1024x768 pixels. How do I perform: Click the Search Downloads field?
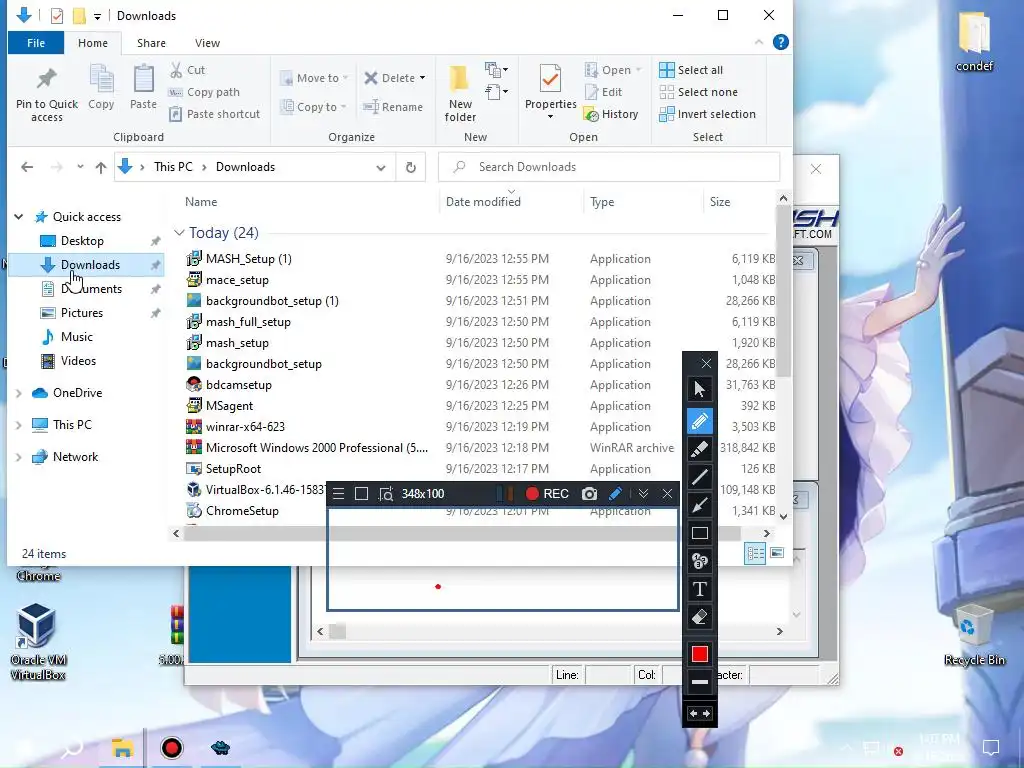pyautogui.click(x=609, y=167)
